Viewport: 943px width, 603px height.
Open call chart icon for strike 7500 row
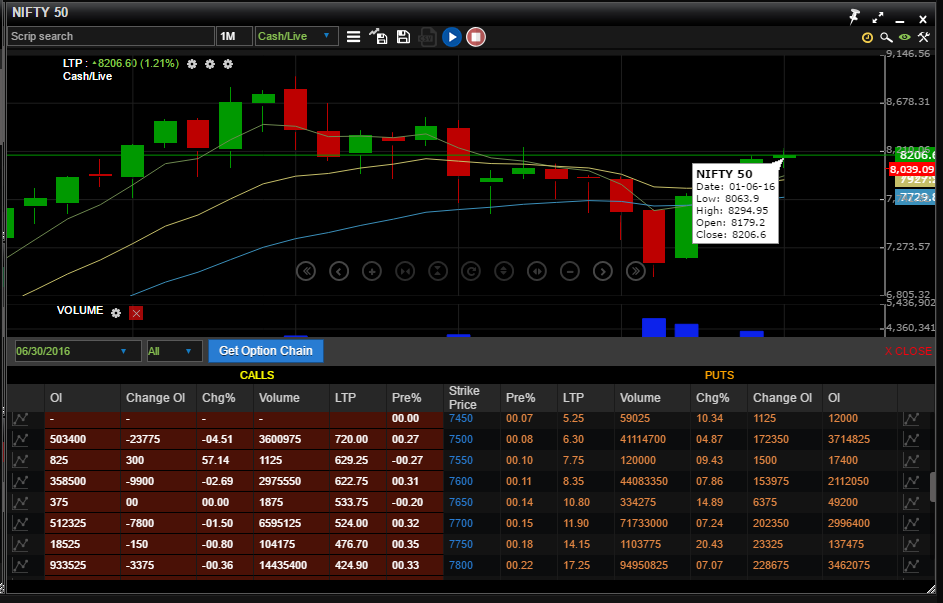coord(20,439)
